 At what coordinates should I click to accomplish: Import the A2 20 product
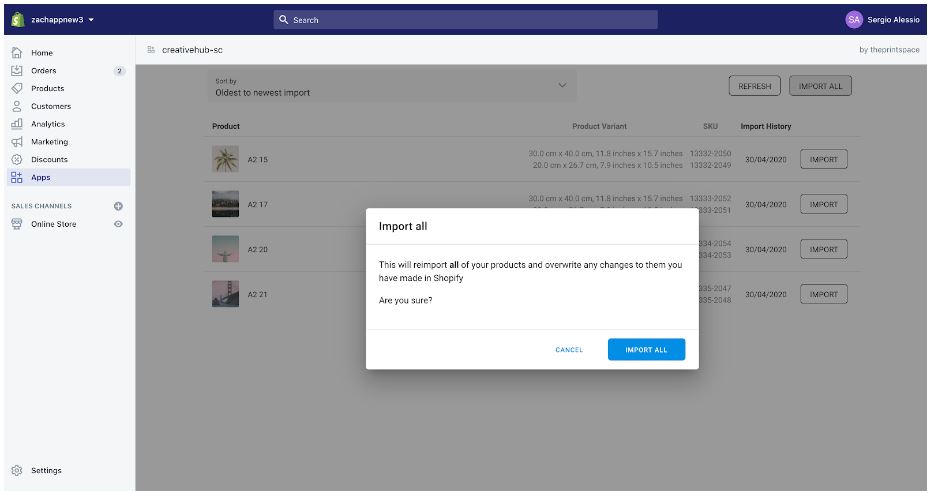click(x=823, y=250)
